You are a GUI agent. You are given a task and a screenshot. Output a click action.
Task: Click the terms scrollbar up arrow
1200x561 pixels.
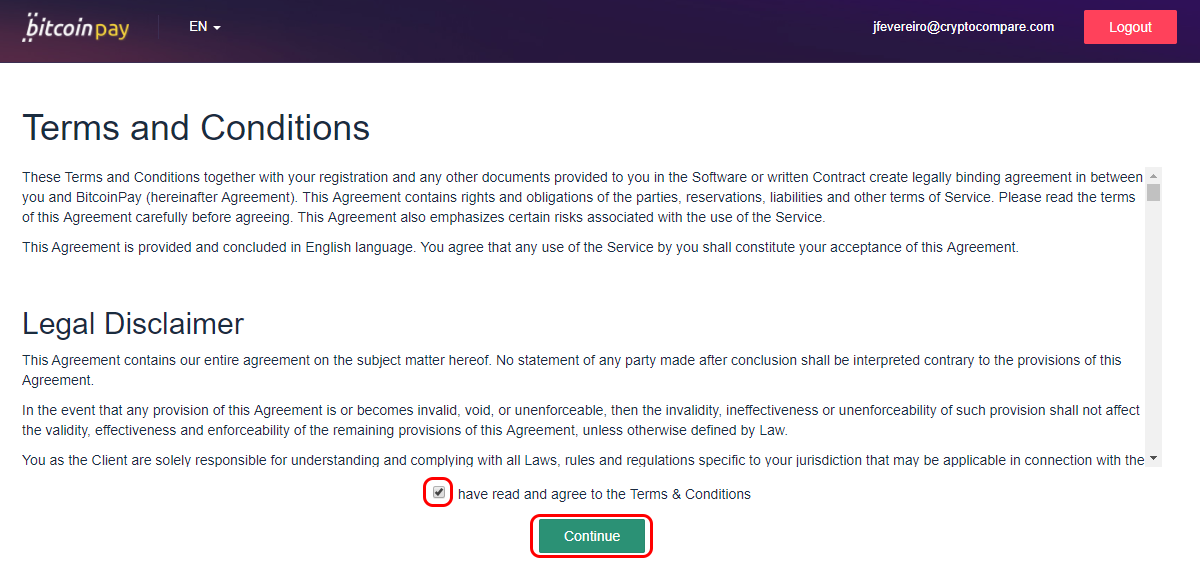click(1154, 174)
